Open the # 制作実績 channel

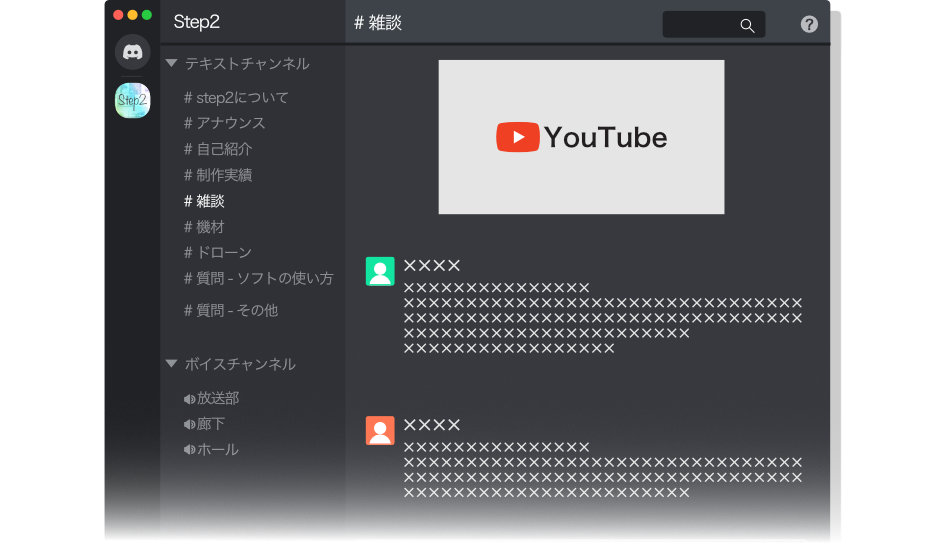[218, 175]
